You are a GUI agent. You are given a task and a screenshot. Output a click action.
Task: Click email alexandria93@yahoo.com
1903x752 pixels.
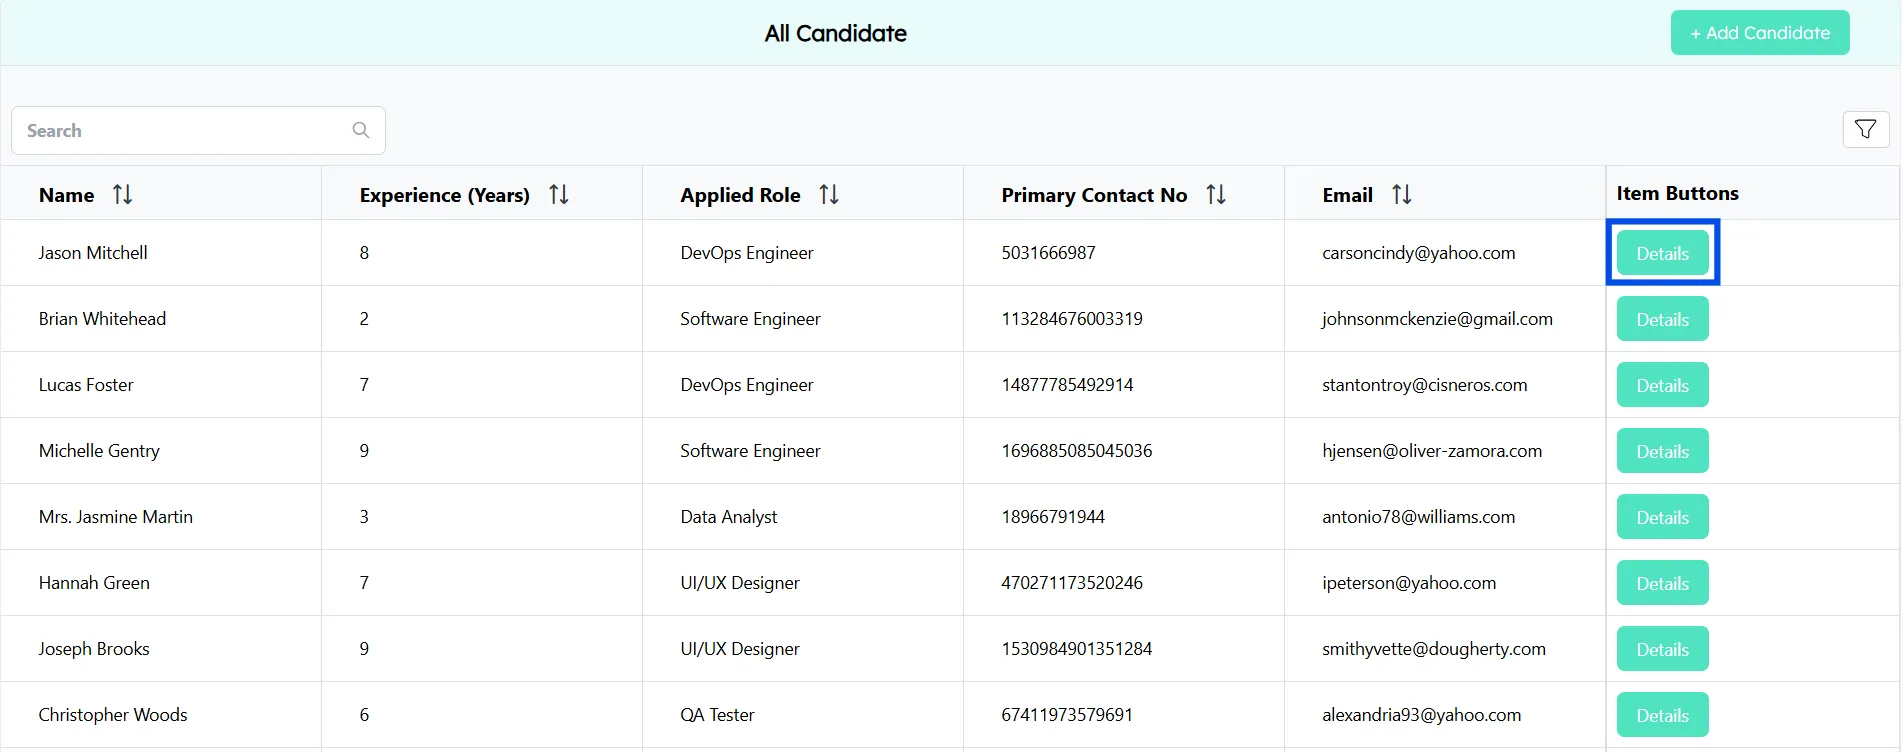pos(1421,715)
